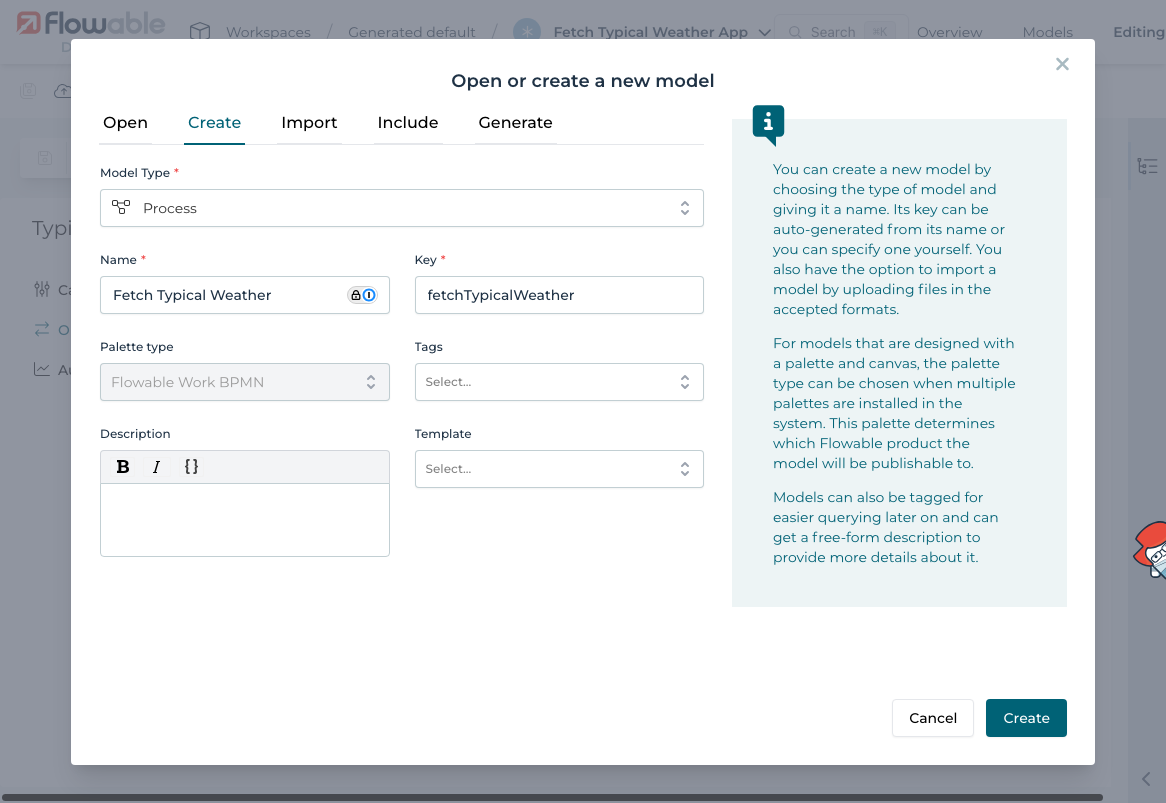Switch to the Generate tab
The width and height of the screenshot is (1166, 803).
(515, 122)
